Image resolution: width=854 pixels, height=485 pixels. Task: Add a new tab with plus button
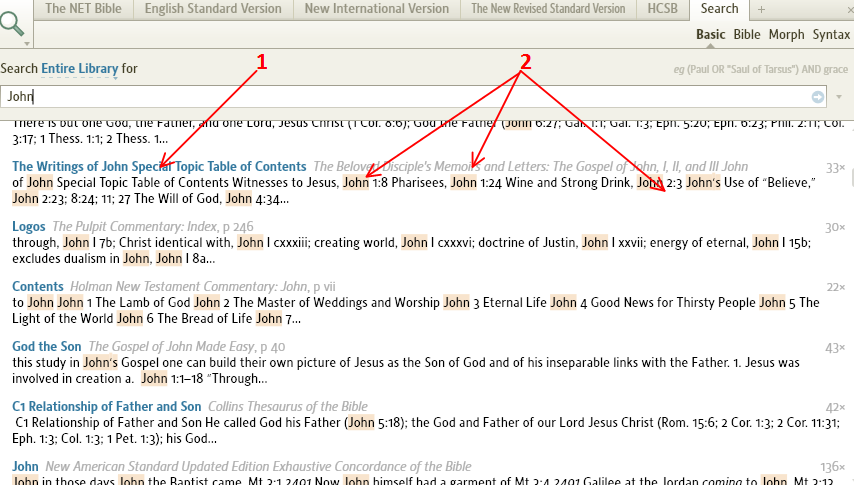click(761, 9)
